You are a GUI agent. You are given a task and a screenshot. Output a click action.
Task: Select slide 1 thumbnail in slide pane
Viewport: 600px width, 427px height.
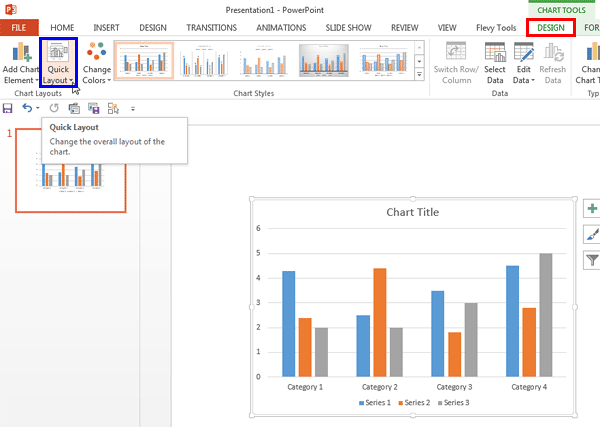71,171
